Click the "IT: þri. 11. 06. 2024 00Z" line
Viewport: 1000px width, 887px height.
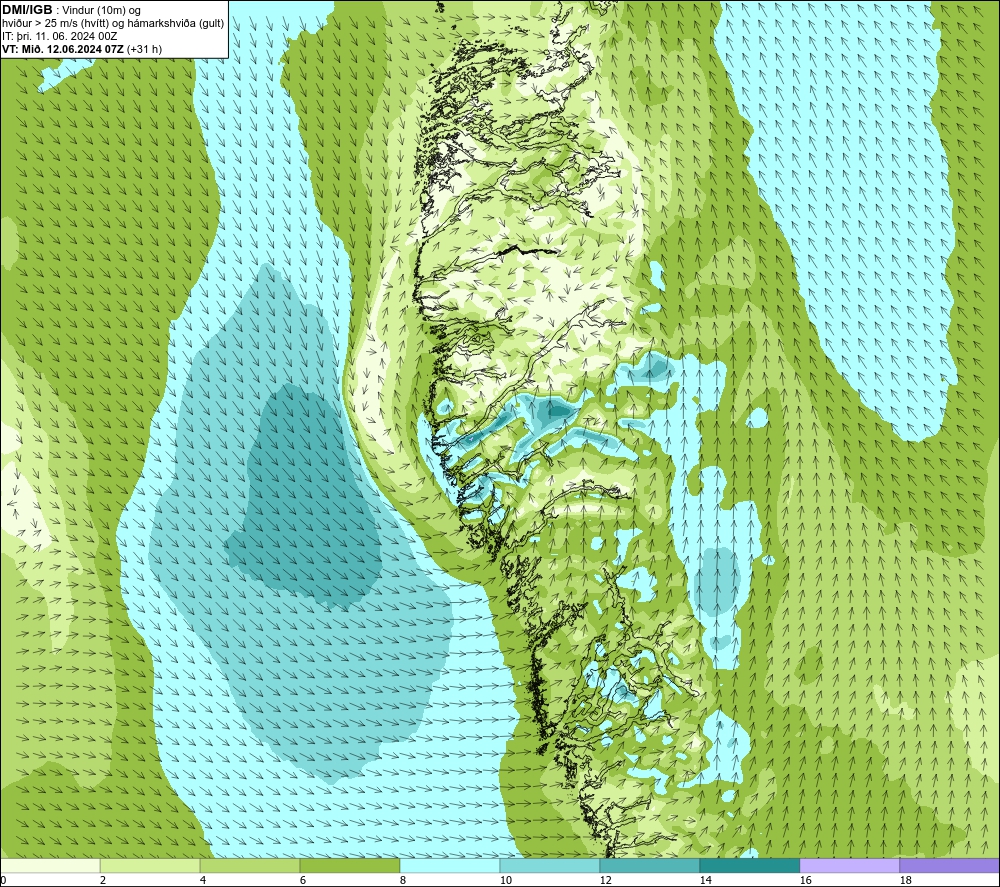tap(59, 36)
